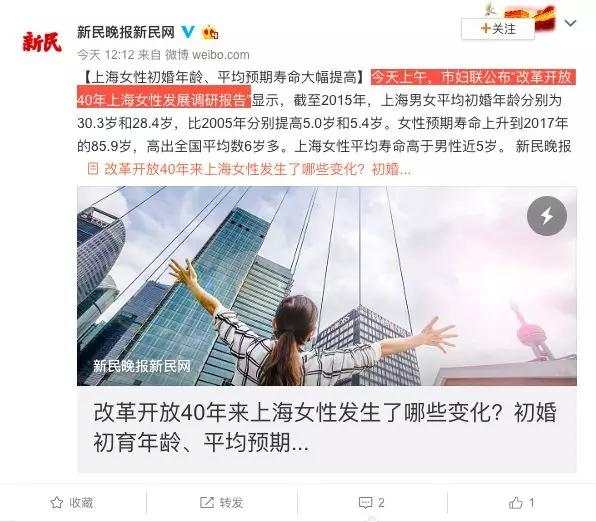
Task: Click the article icon before the orange link
Action: coord(93,168)
